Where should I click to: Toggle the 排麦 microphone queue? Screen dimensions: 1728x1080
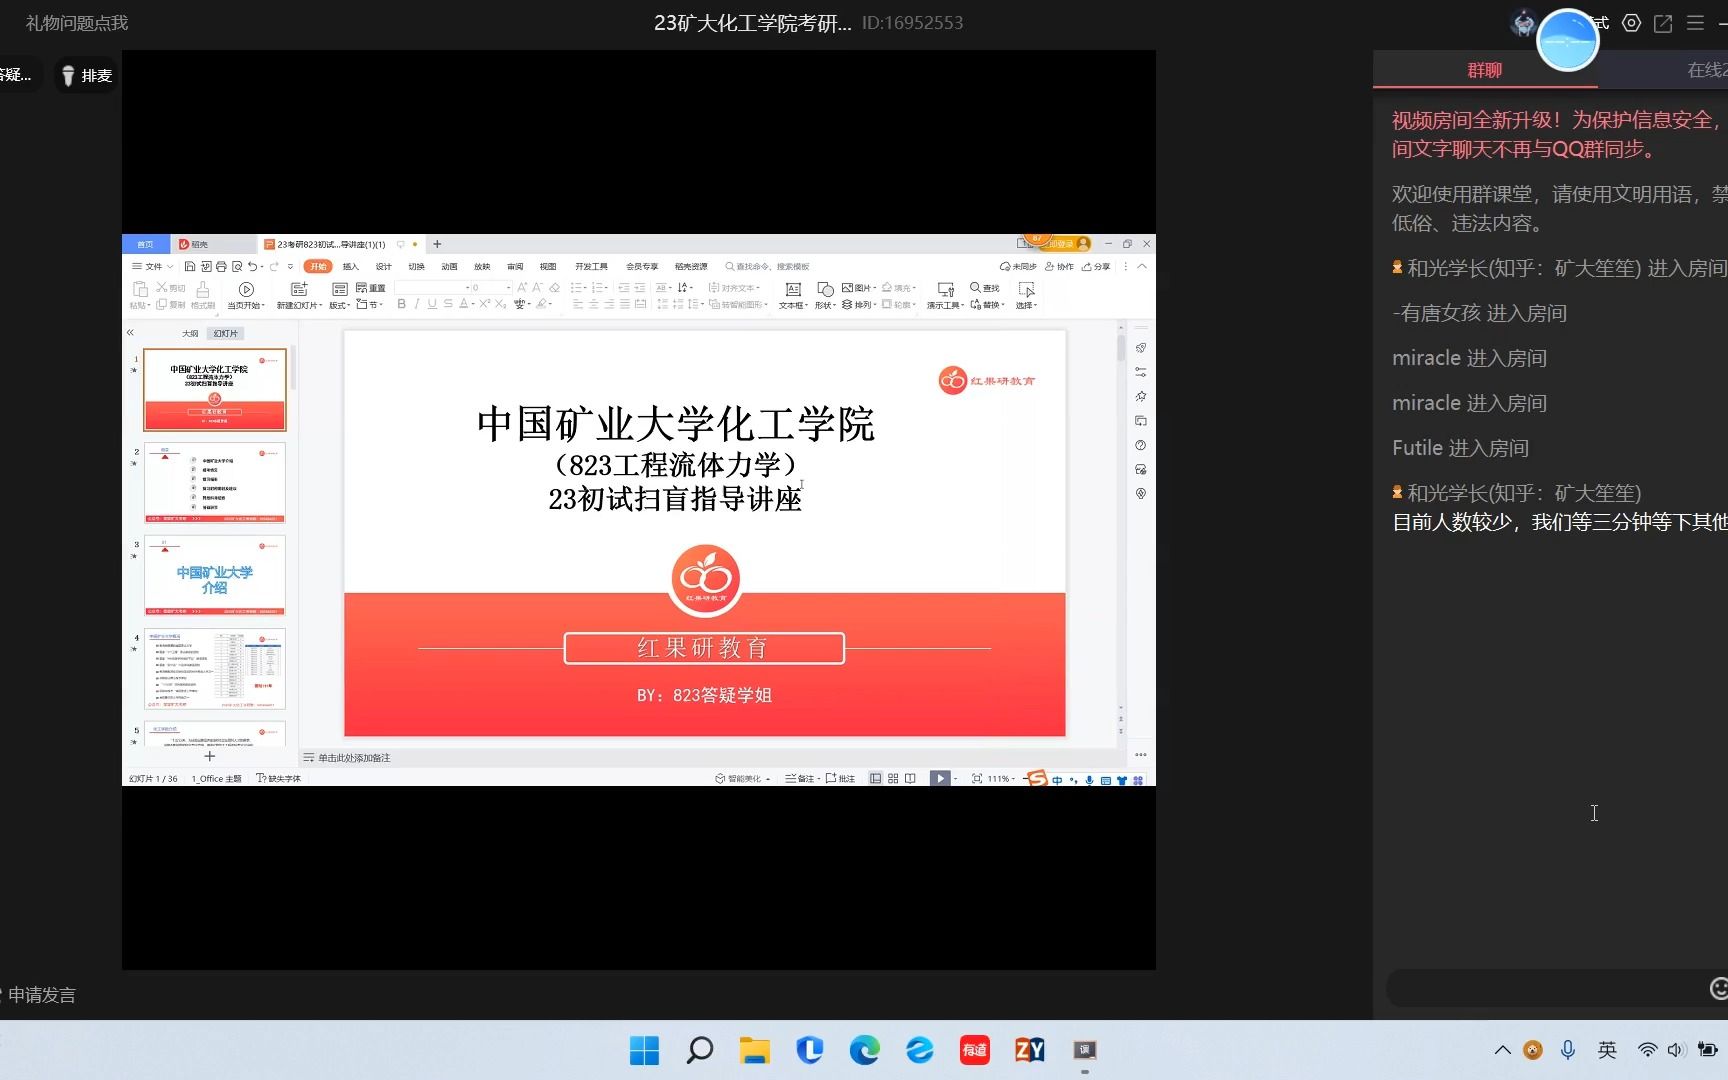(x=86, y=75)
